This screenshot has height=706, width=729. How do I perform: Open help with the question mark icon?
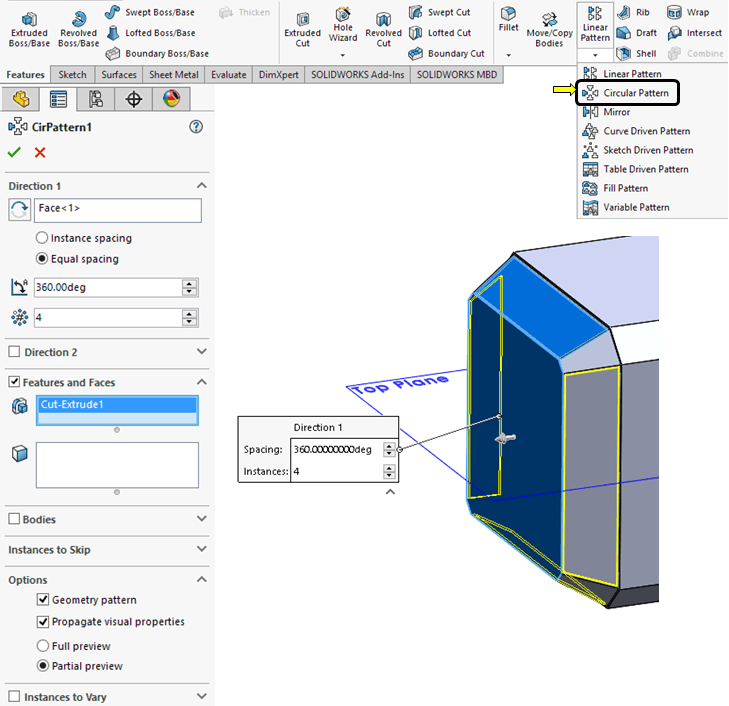click(196, 126)
